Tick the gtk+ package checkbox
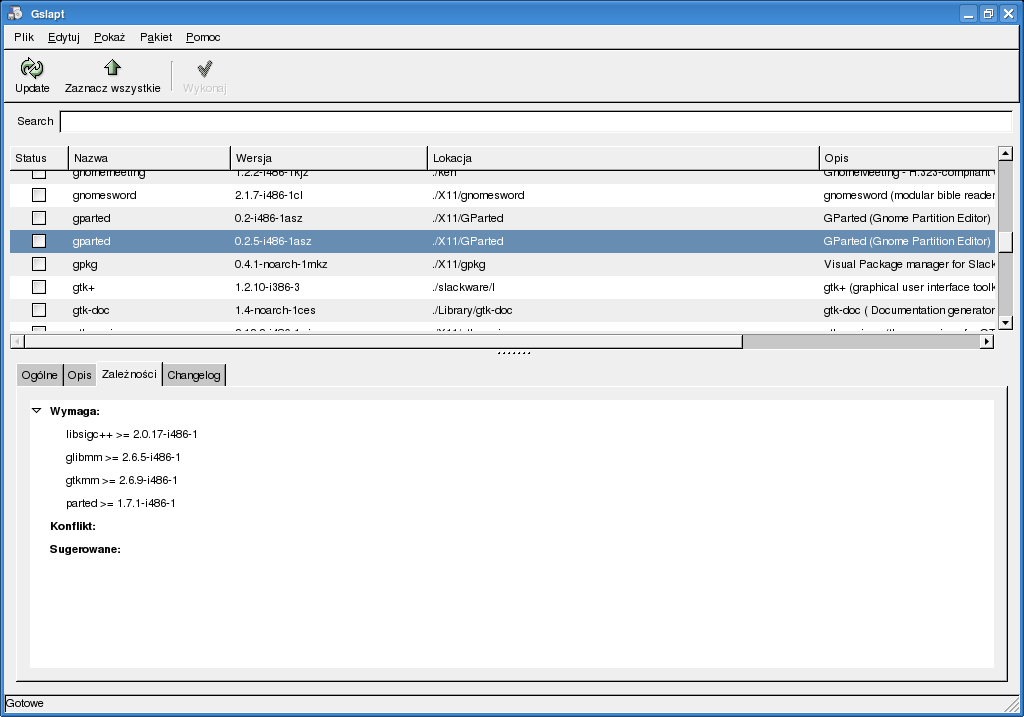 [39, 287]
